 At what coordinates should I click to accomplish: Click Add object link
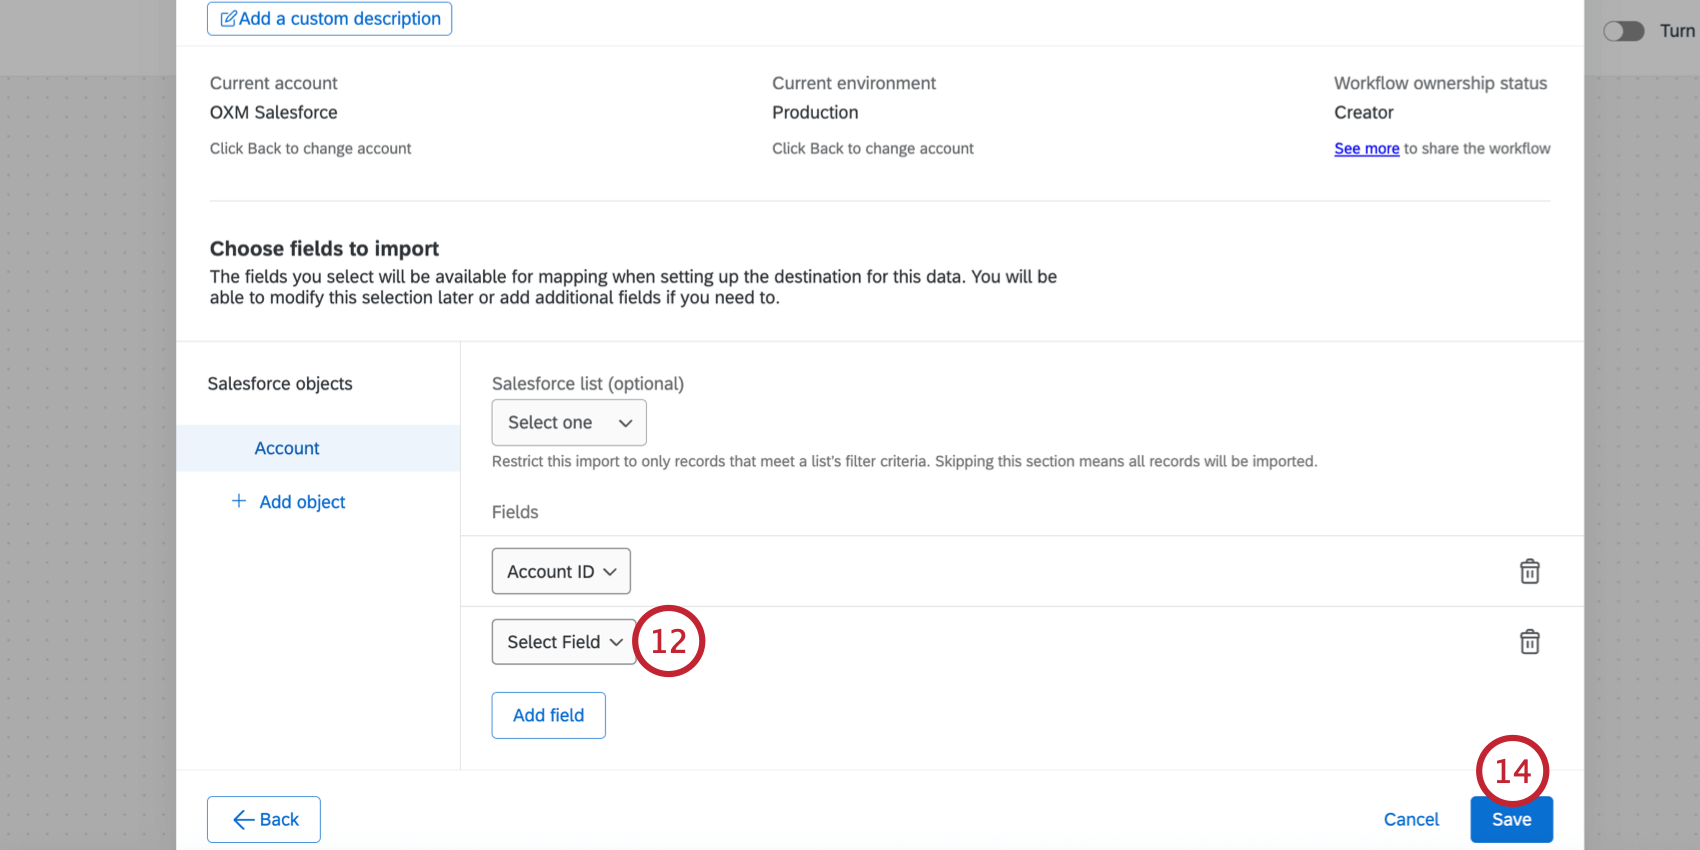click(302, 502)
